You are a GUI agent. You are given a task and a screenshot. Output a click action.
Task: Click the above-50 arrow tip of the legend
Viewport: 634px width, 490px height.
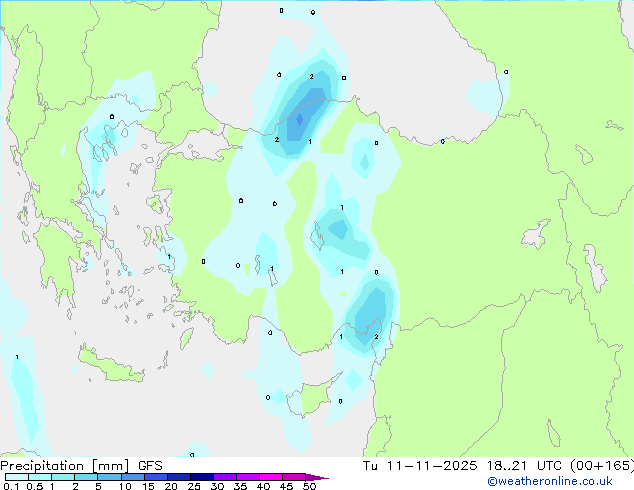point(317,477)
